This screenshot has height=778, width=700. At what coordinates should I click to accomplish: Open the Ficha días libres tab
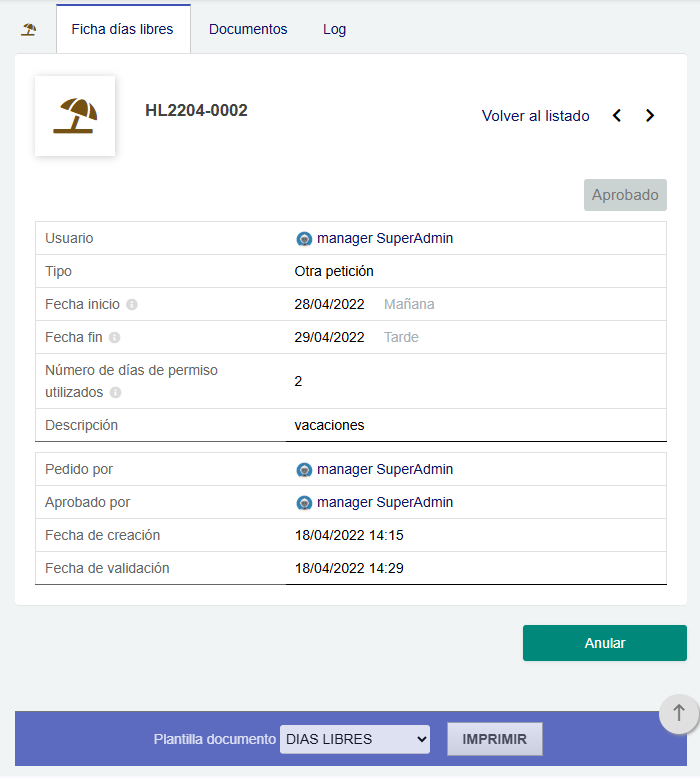tap(123, 29)
